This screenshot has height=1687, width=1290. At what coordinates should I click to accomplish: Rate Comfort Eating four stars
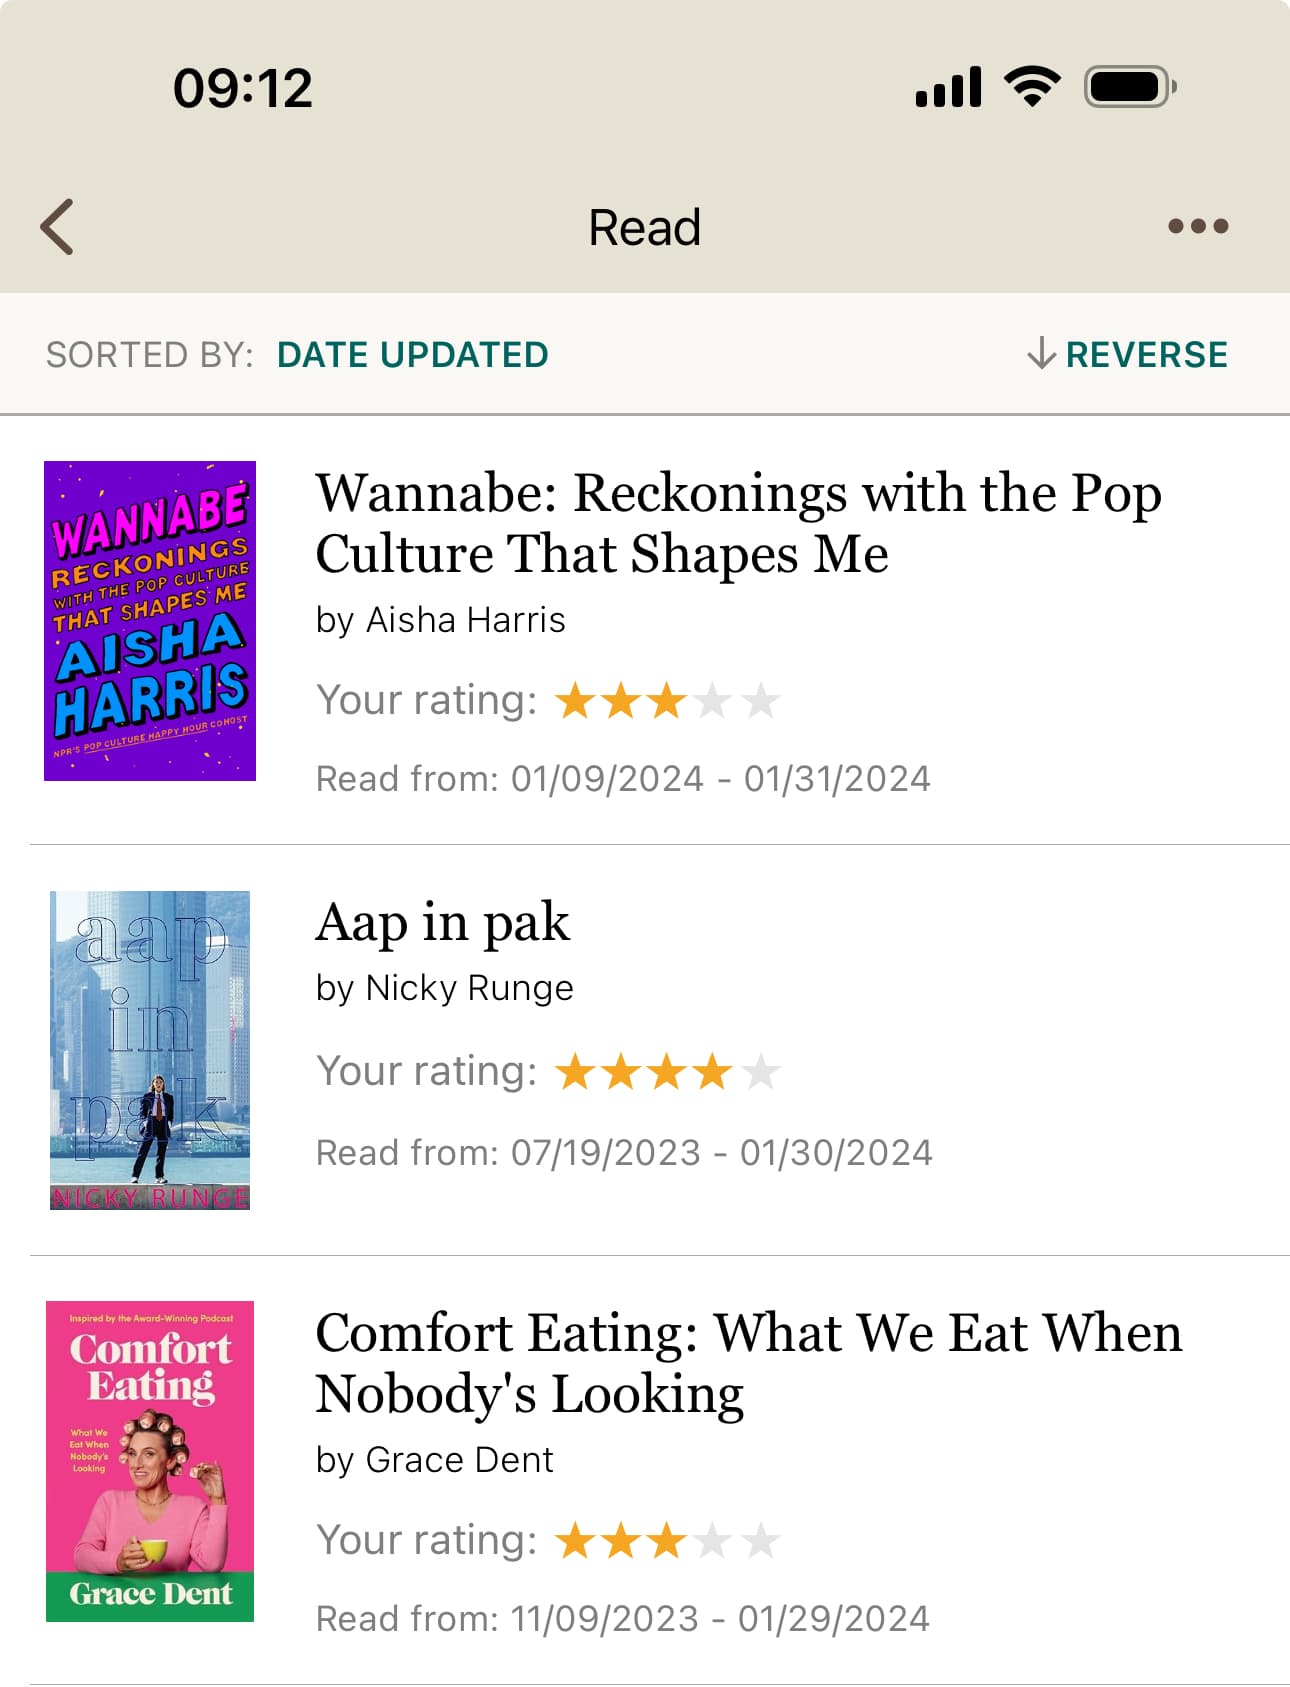point(714,1541)
